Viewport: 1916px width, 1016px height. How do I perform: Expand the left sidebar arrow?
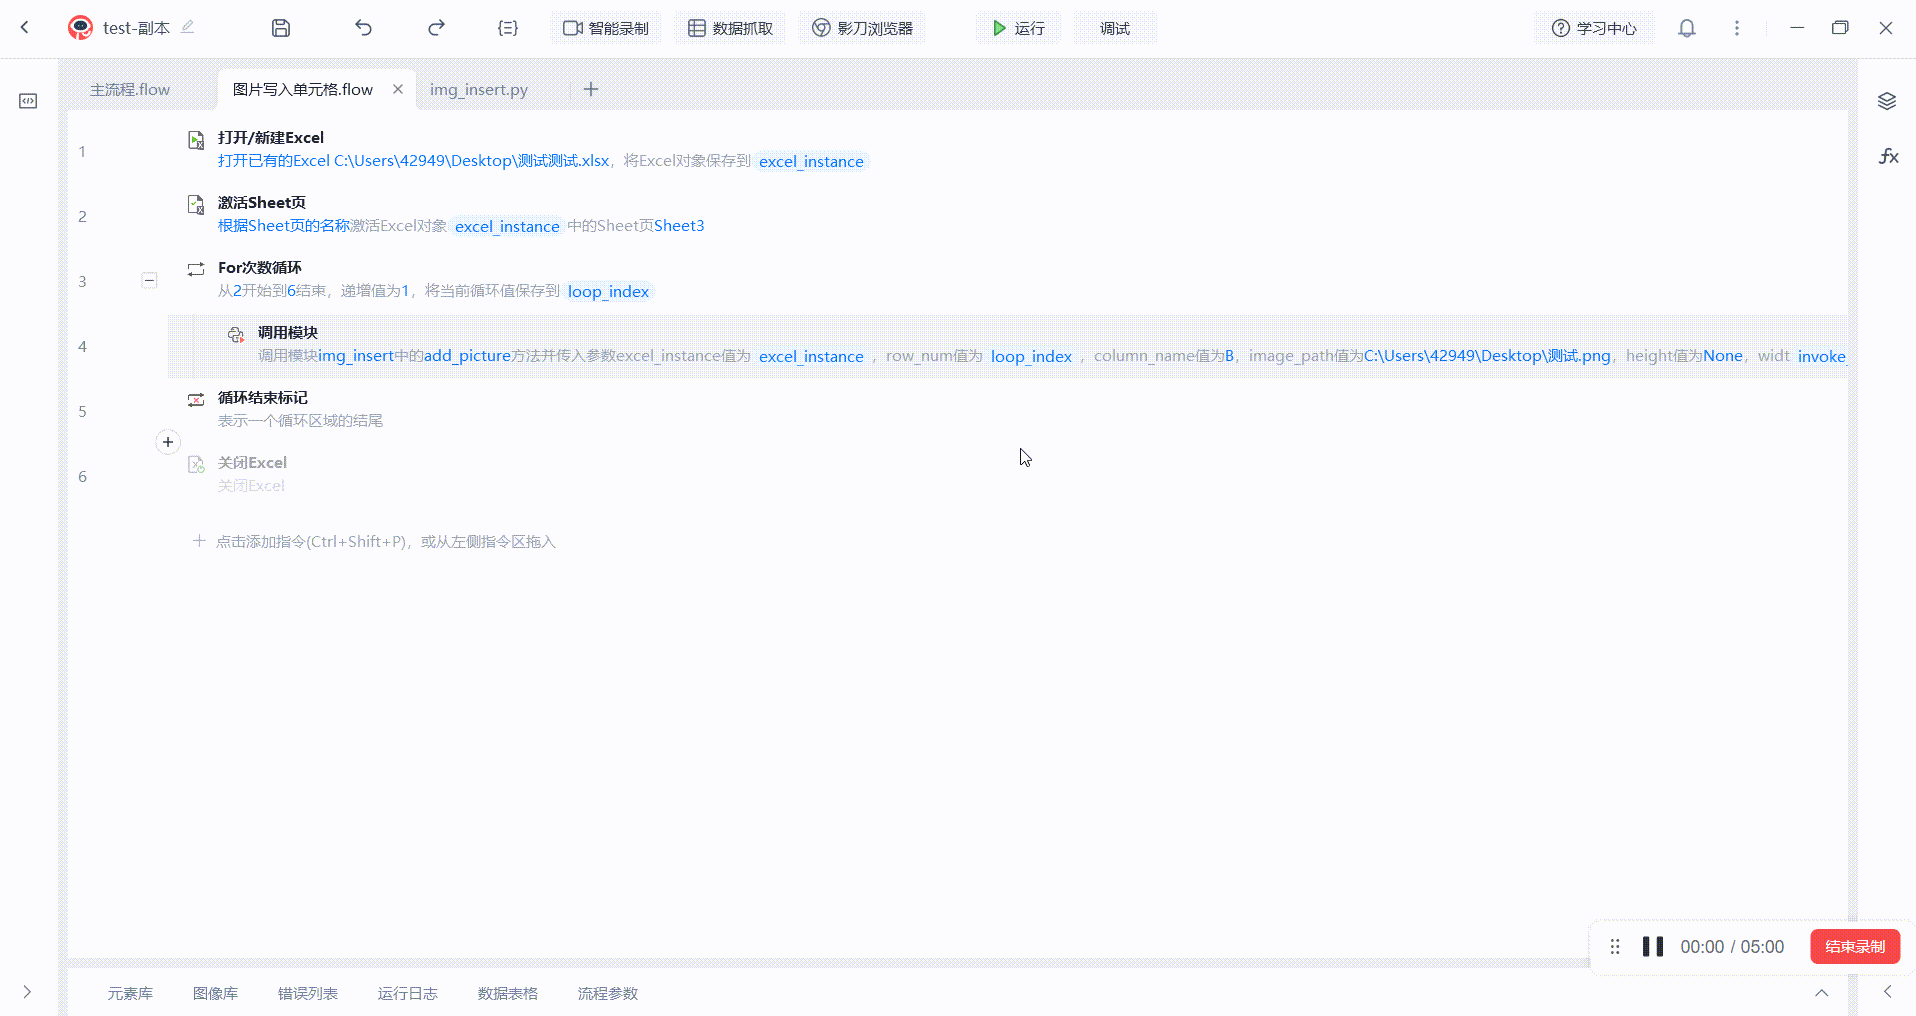tap(27, 992)
